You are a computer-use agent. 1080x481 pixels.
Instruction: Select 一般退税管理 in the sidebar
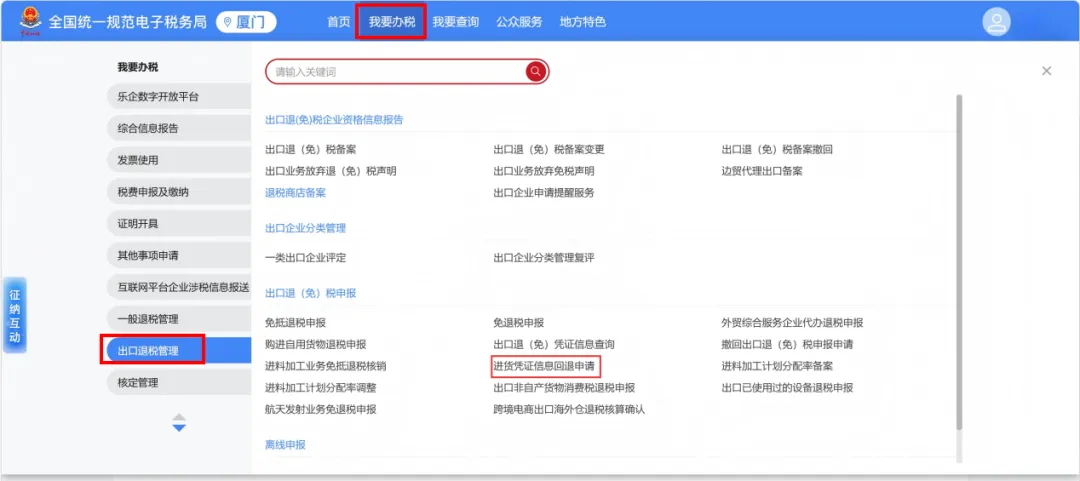(179, 319)
